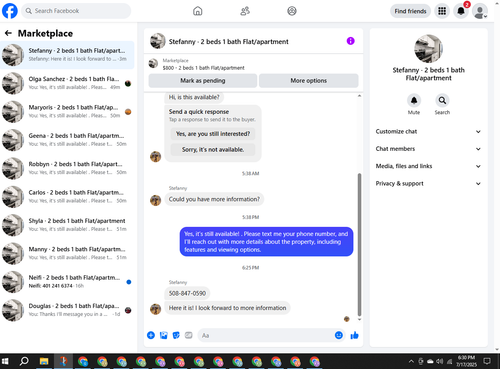Open the notifications bell with badge
Screen dimensions: 500x369
pyautogui.click(x=461, y=11)
